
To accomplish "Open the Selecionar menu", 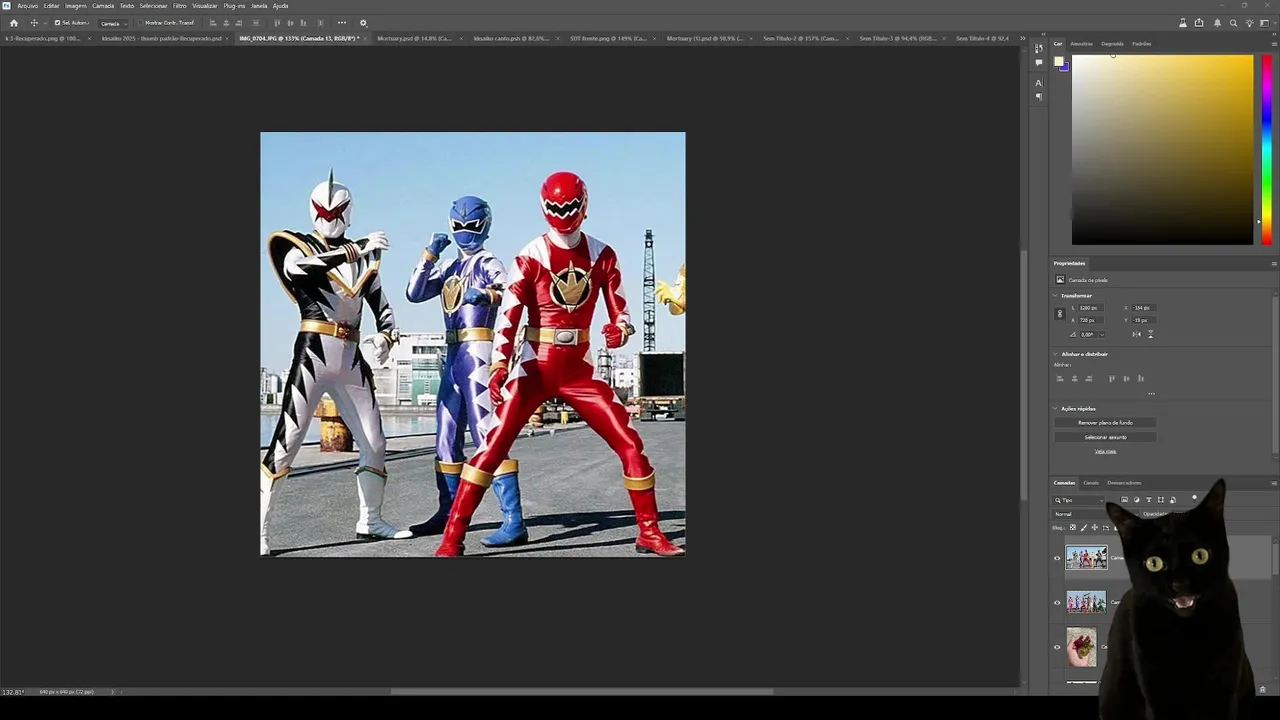I will (153, 6).
